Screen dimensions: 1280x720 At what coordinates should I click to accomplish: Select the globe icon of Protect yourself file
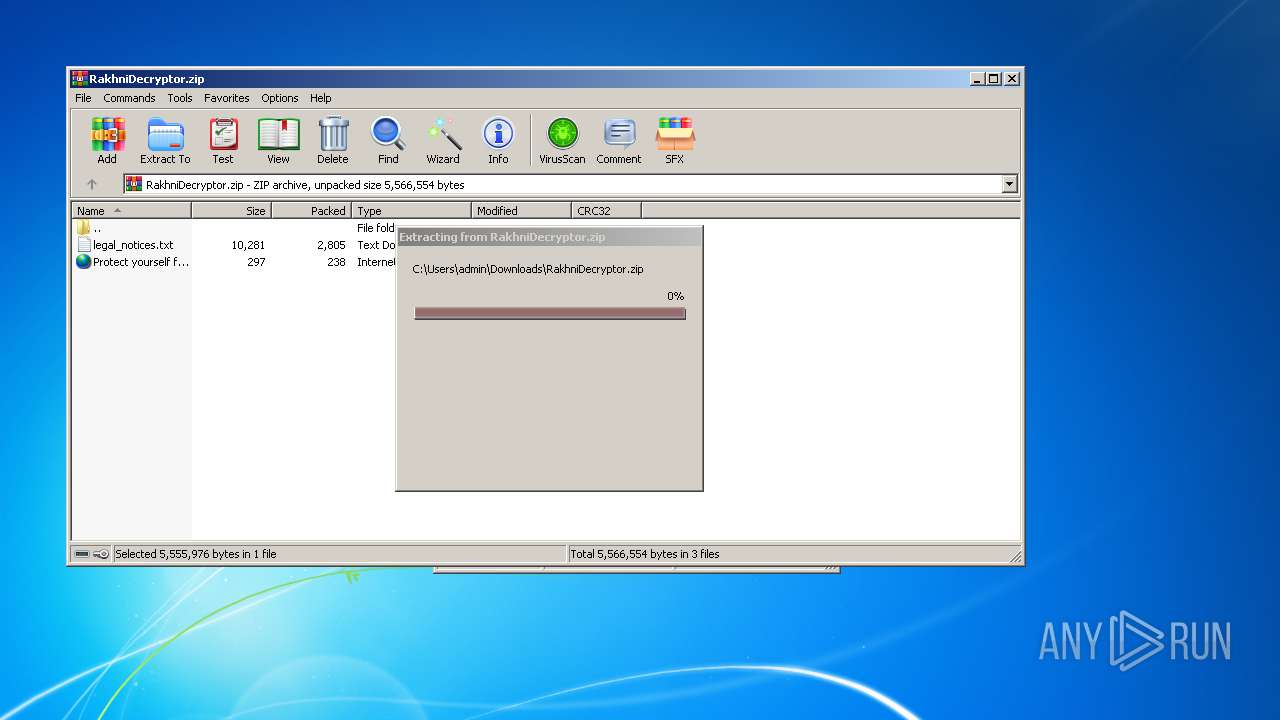point(84,262)
